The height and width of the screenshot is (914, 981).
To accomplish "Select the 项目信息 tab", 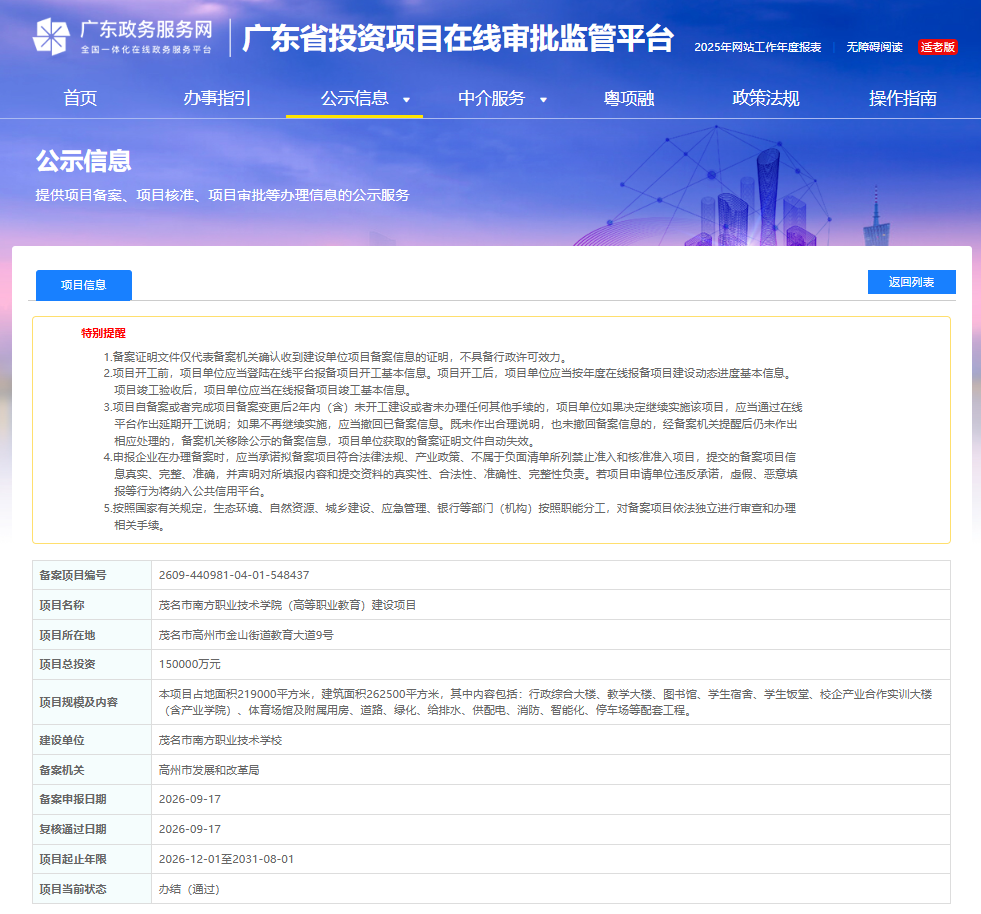I will tap(84, 285).
